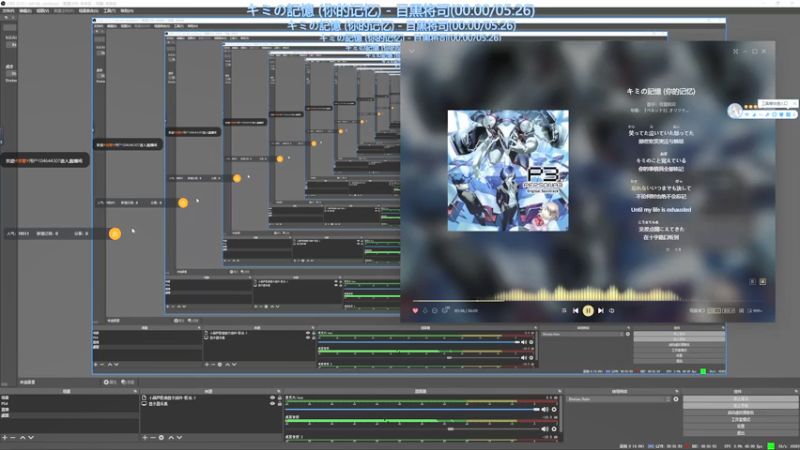
Task: Click the orange circle icon in chat overlay
Action: 115,234
